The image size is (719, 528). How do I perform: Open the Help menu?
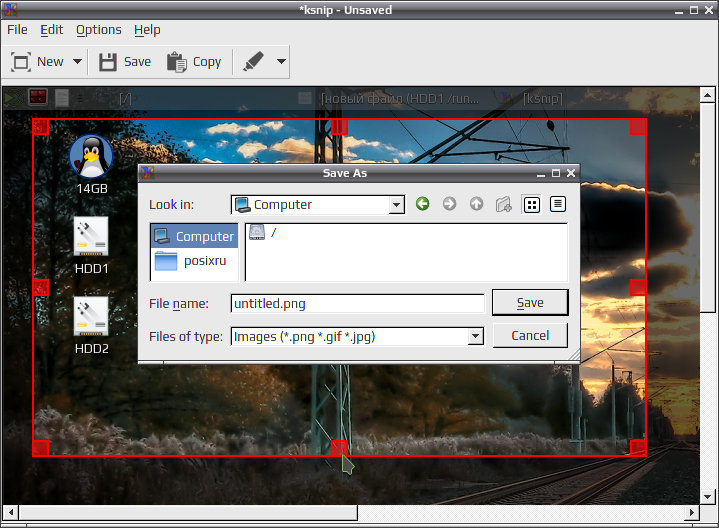tap(147, 30)
